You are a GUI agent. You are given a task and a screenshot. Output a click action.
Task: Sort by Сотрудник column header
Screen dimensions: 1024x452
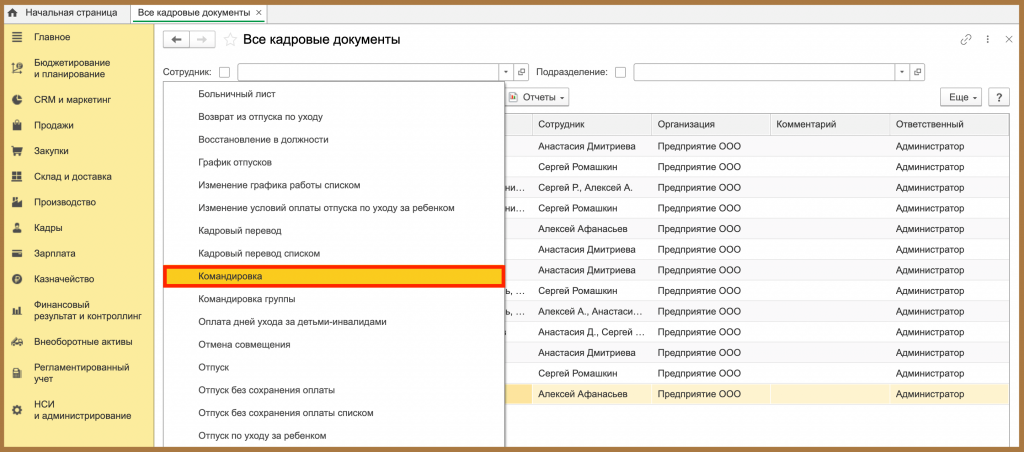(591, 125)
